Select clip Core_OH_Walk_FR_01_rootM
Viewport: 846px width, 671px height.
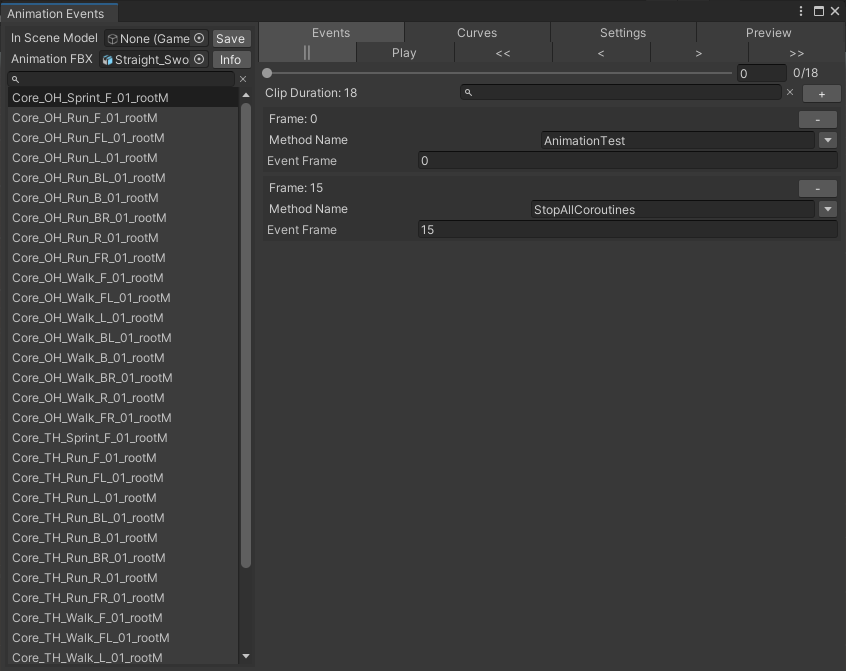point(123,417)
